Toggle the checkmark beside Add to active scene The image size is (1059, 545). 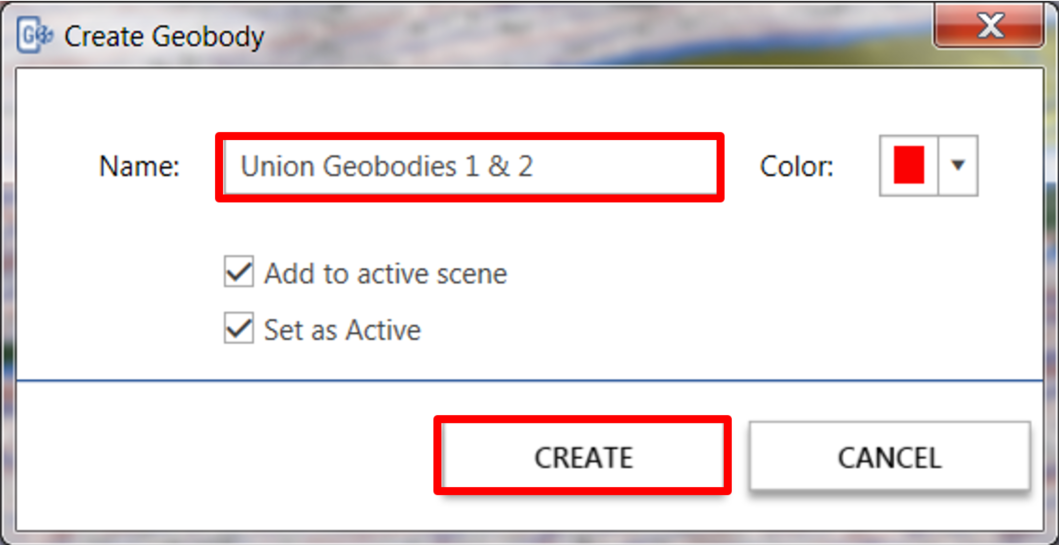(x=238, y=271)
